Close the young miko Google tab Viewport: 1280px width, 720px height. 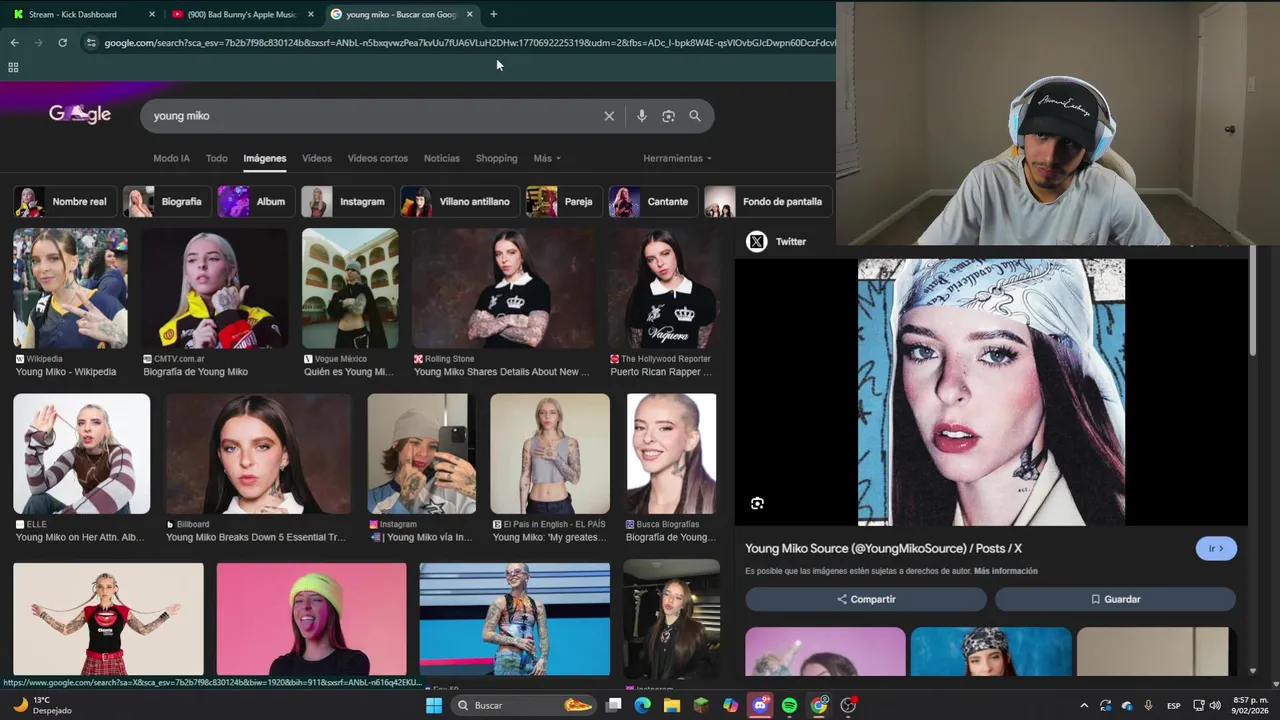[469, 14]
